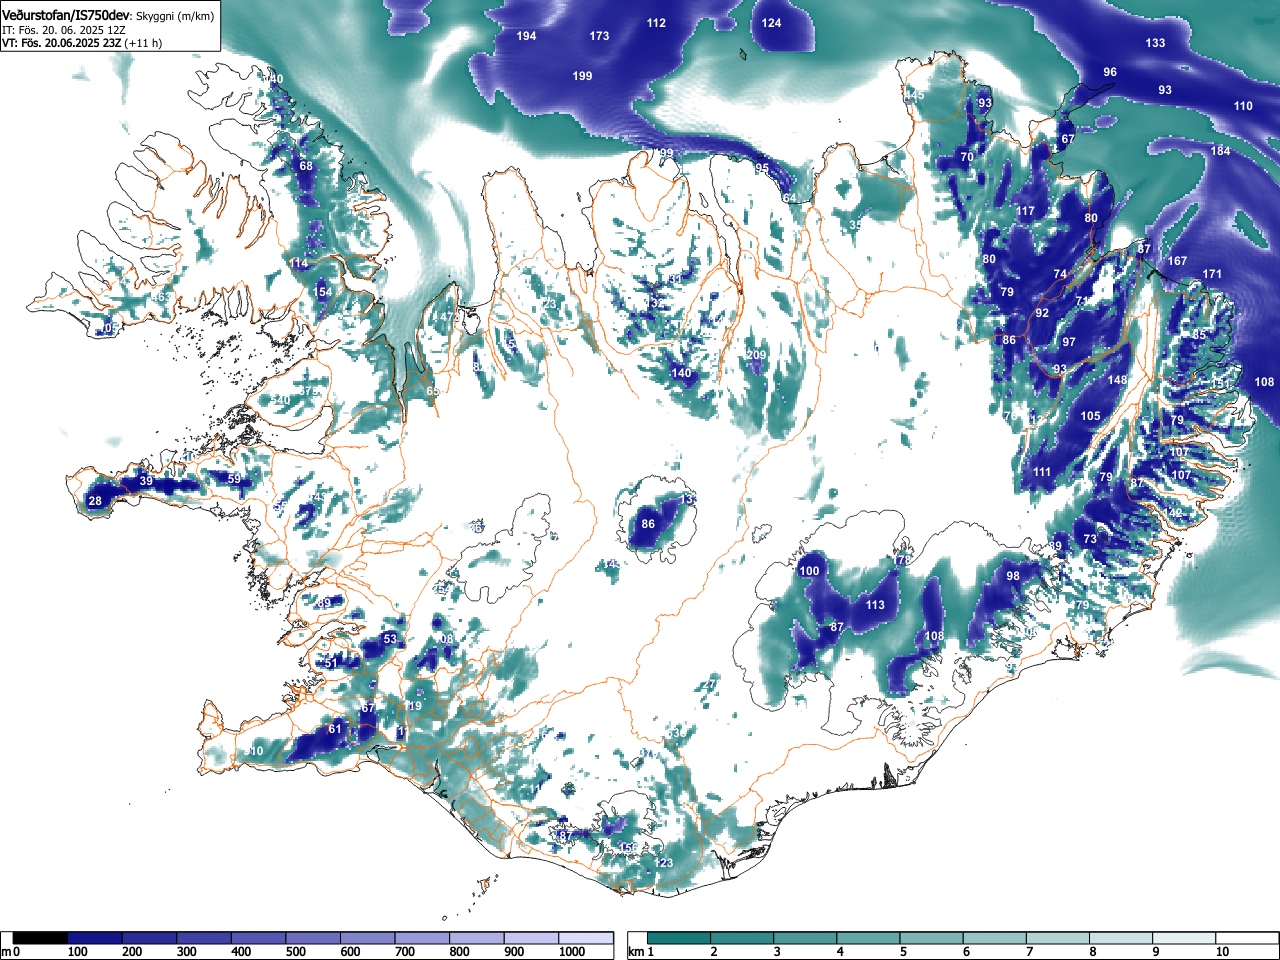The height and width of the screenshot is (960, 1280).
Task: Click the visibility value 167 on the east coast
Action: (x=1177, y=261)
